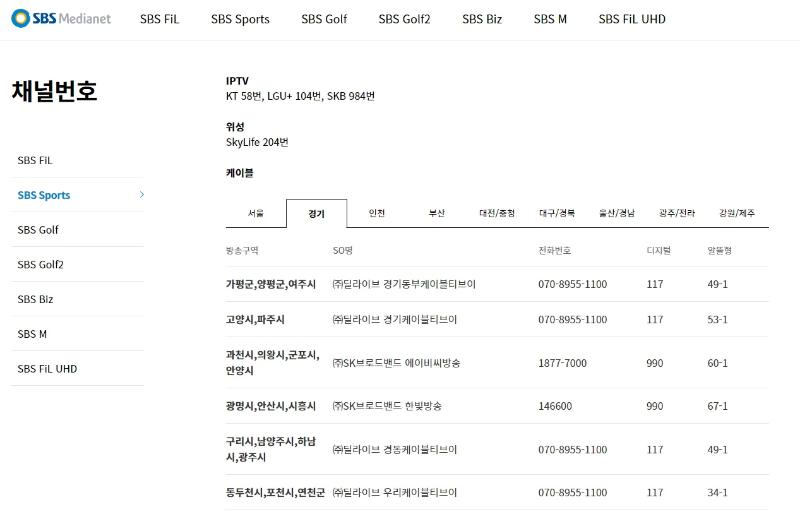
Task: Switch to the 광주/전라 region tab
Action: (x=677, y=213)
